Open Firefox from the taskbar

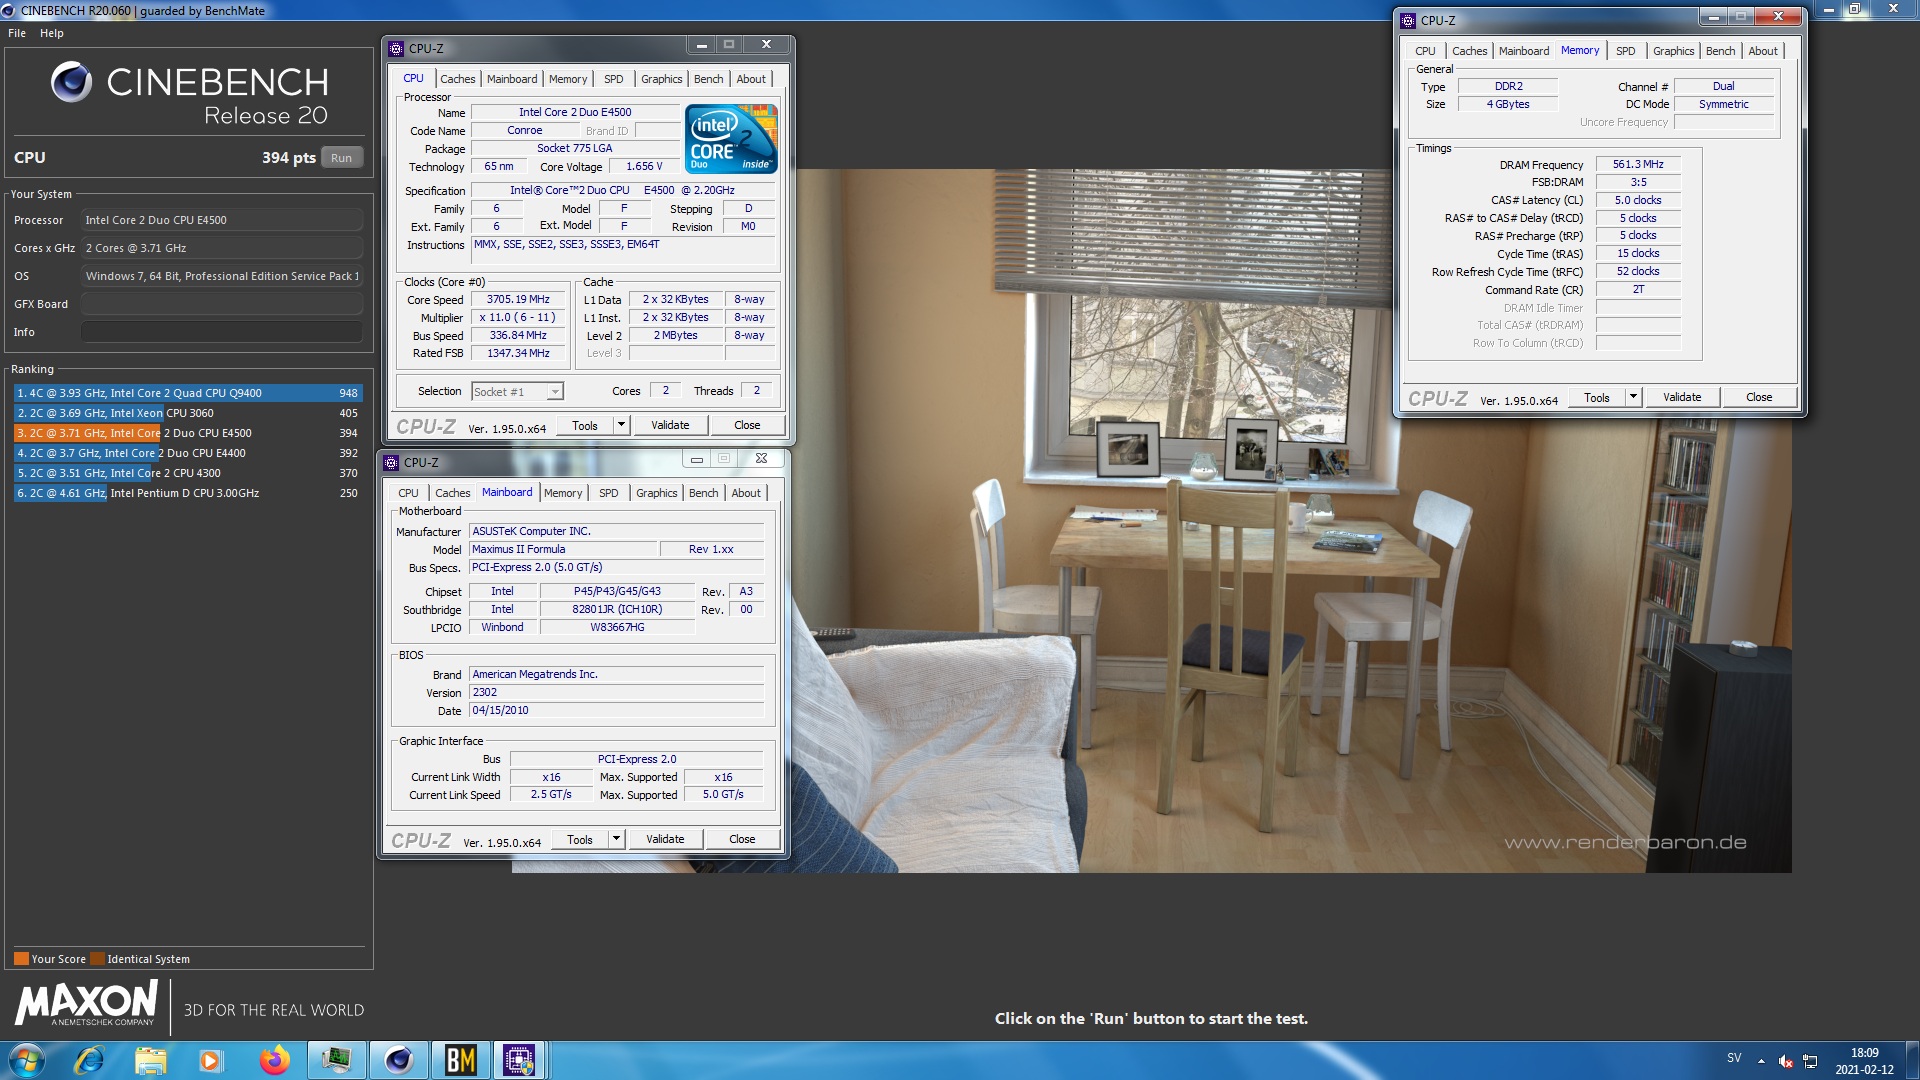[x=273, y=1060]
